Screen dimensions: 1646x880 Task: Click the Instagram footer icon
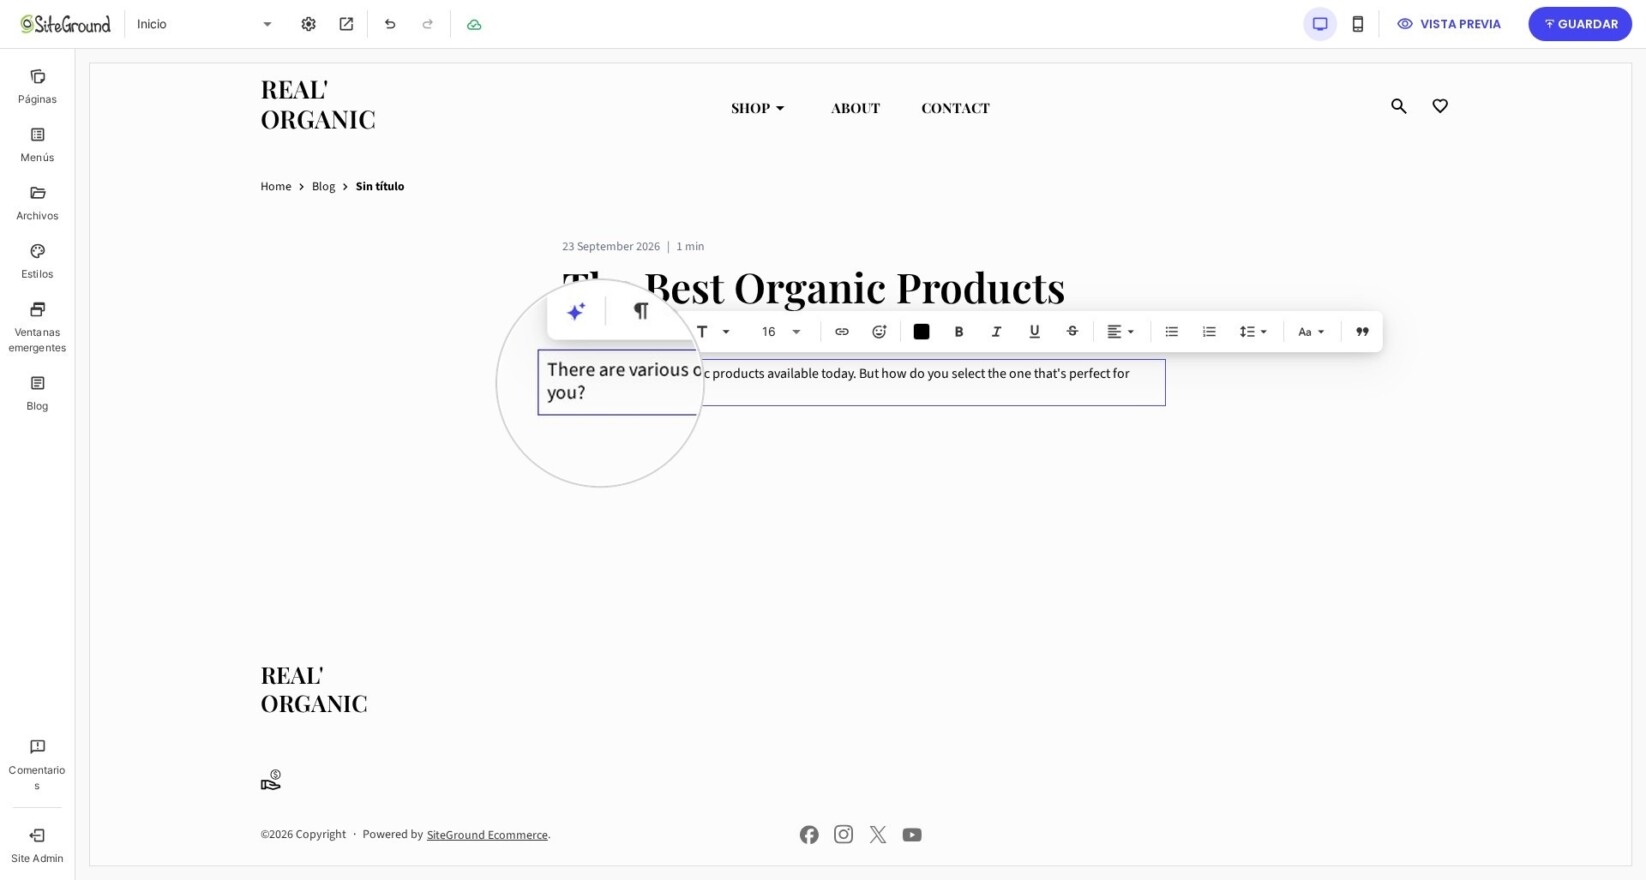pyautogui.click(x=844, y=835)
